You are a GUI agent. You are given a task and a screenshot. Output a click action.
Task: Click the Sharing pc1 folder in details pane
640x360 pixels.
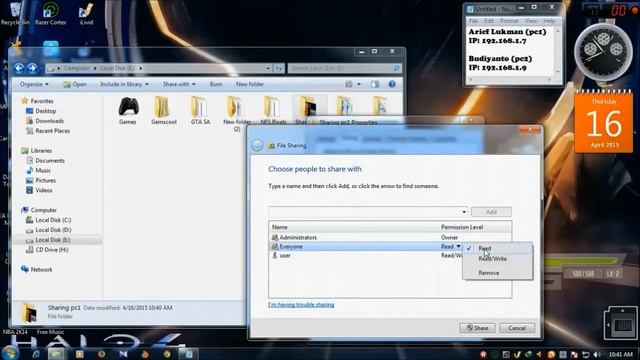point(30,312)
